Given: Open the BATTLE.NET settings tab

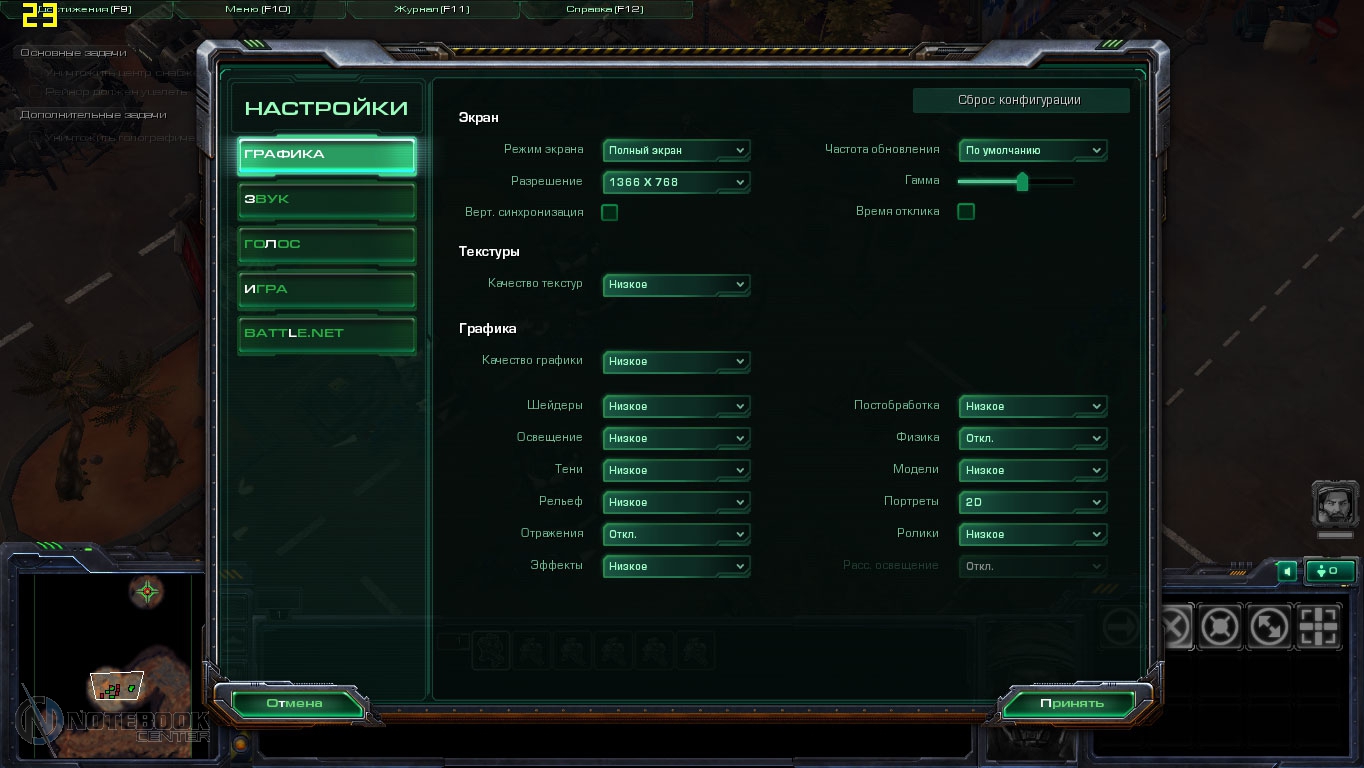Looking at the screenshot, I should [327, 334].
